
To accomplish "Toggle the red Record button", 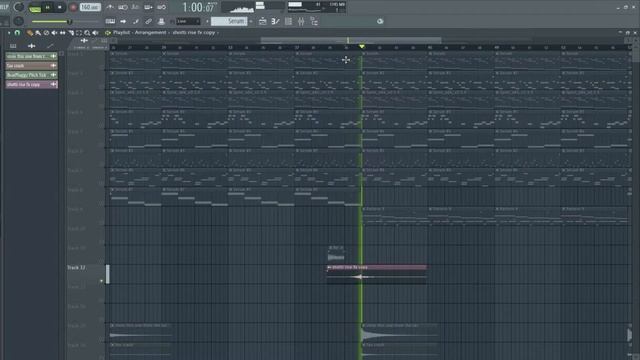I will [x=73, y=7].
